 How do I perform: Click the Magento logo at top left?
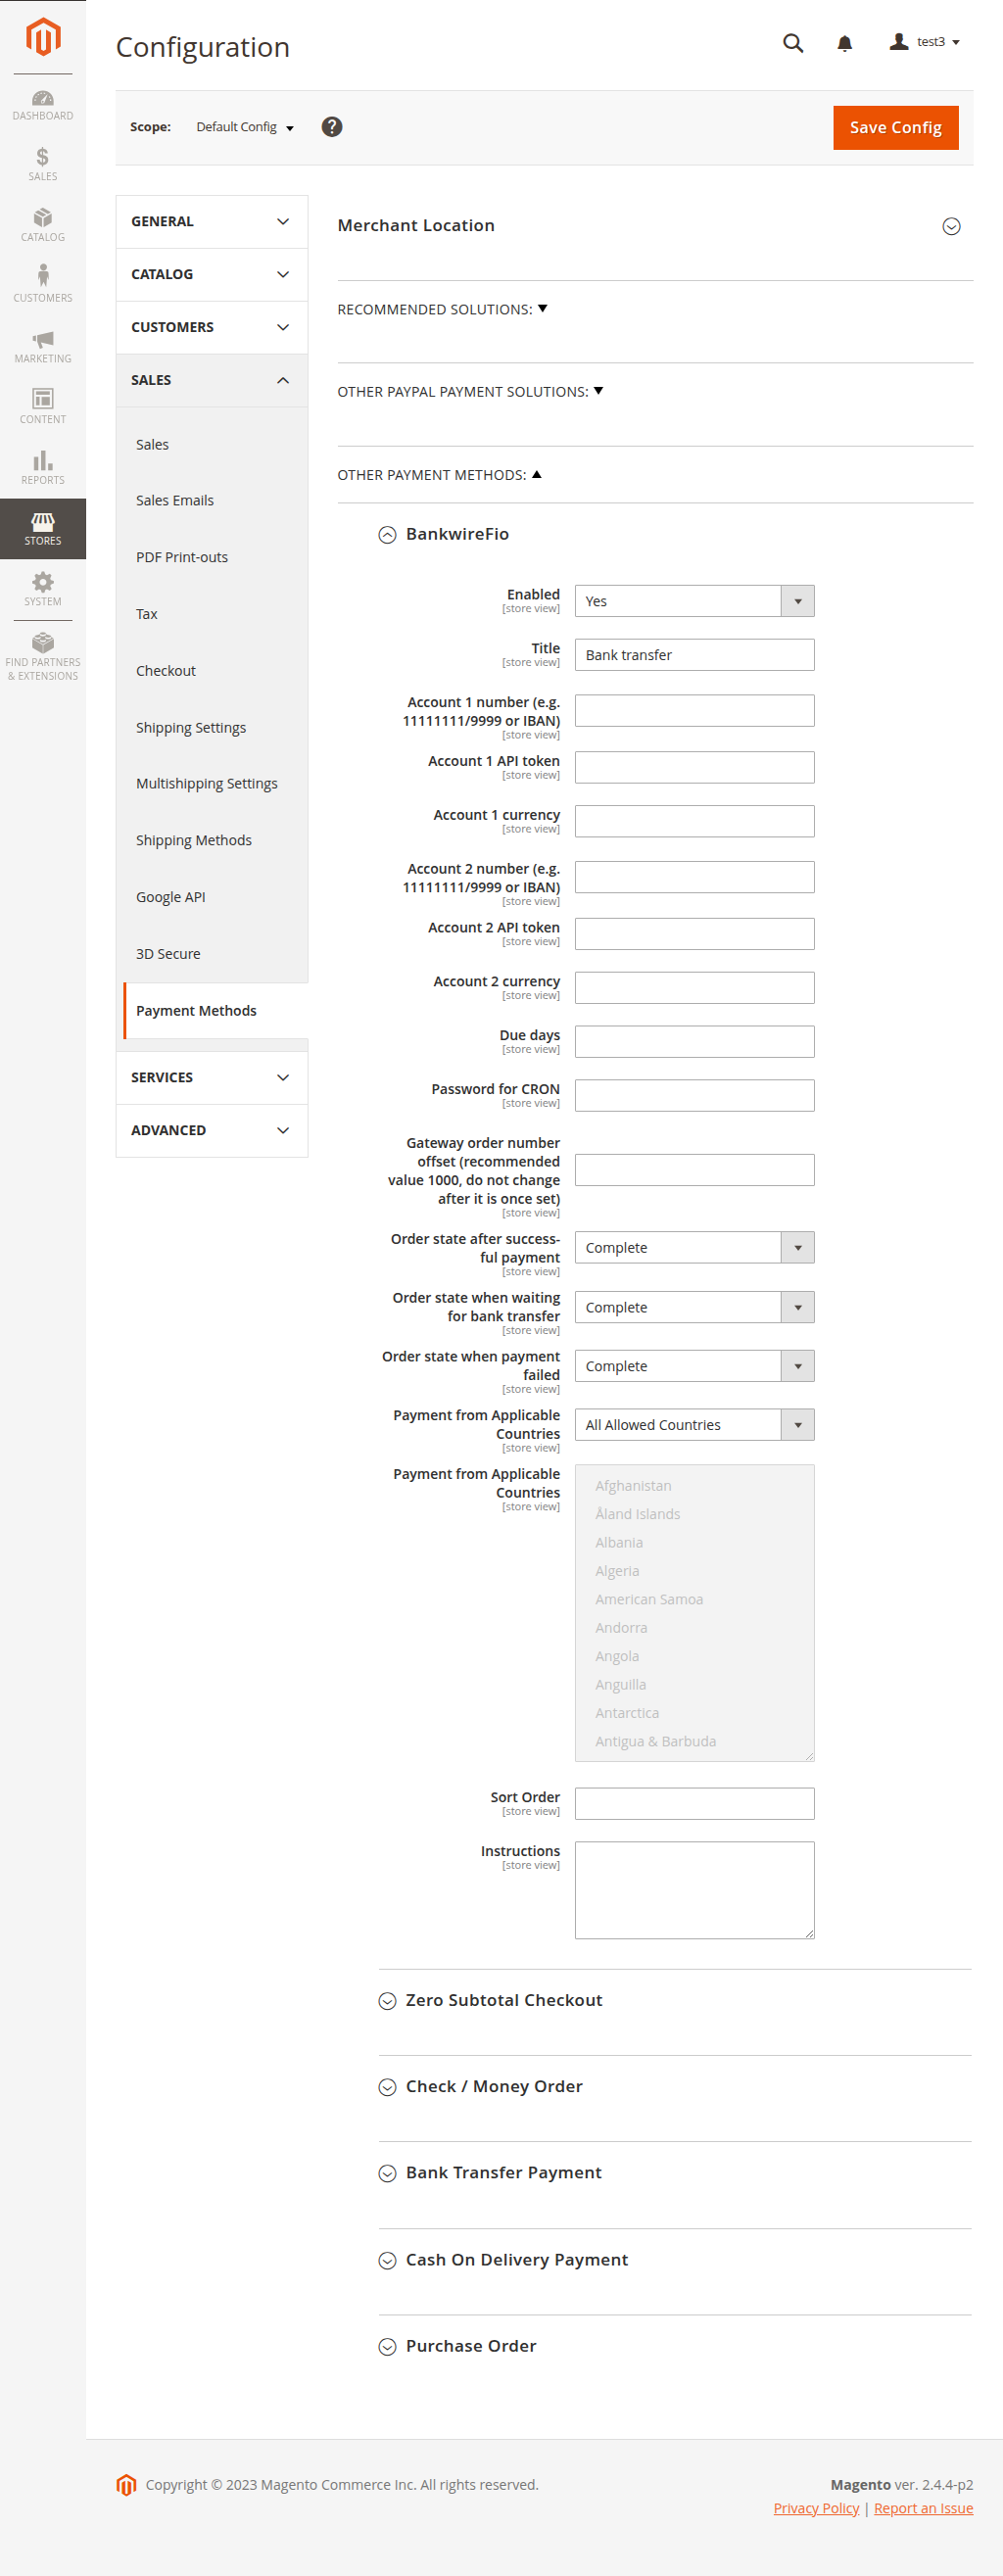pos(43,37)
